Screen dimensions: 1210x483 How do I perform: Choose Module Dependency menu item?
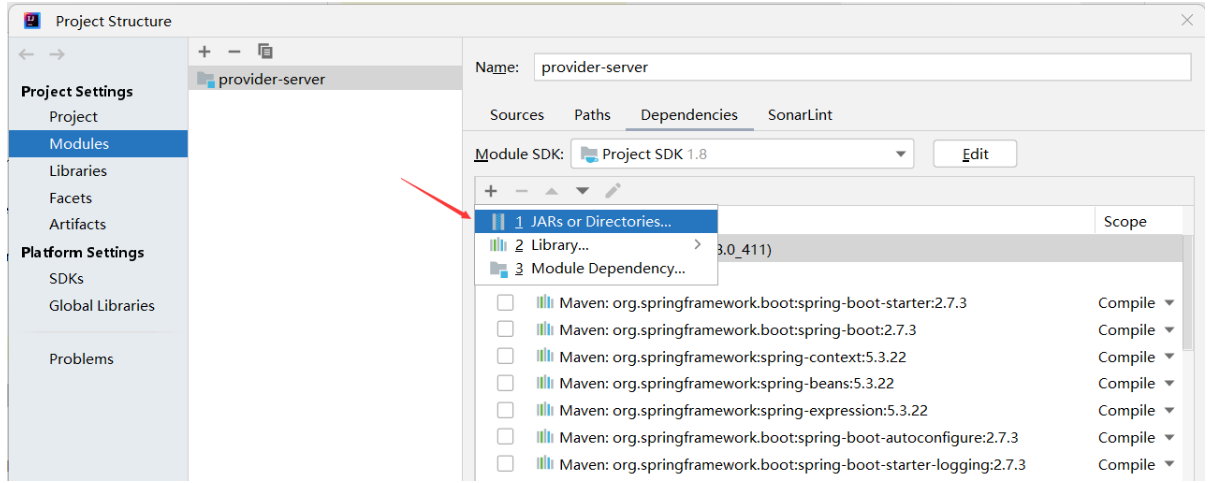click(x=596, y=268)
